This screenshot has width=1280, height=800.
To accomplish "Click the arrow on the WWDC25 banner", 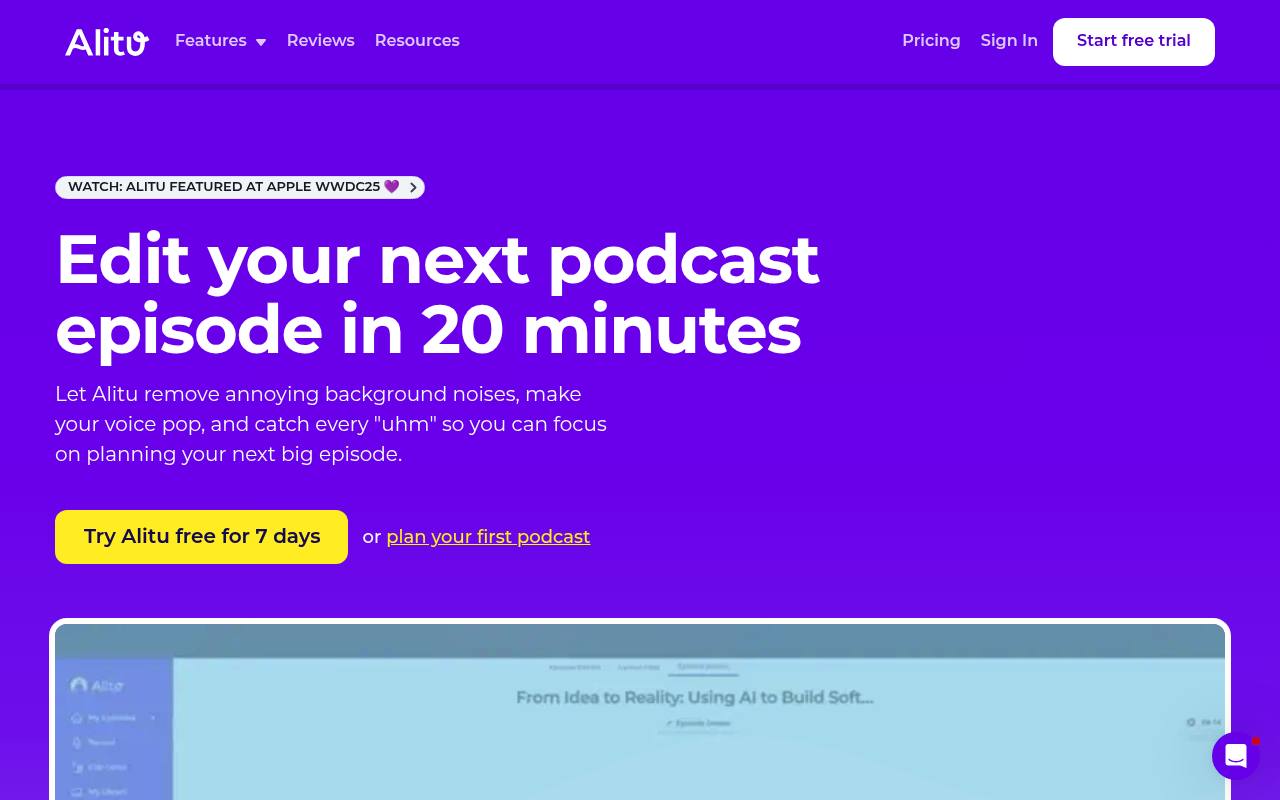I will [413, 187].
